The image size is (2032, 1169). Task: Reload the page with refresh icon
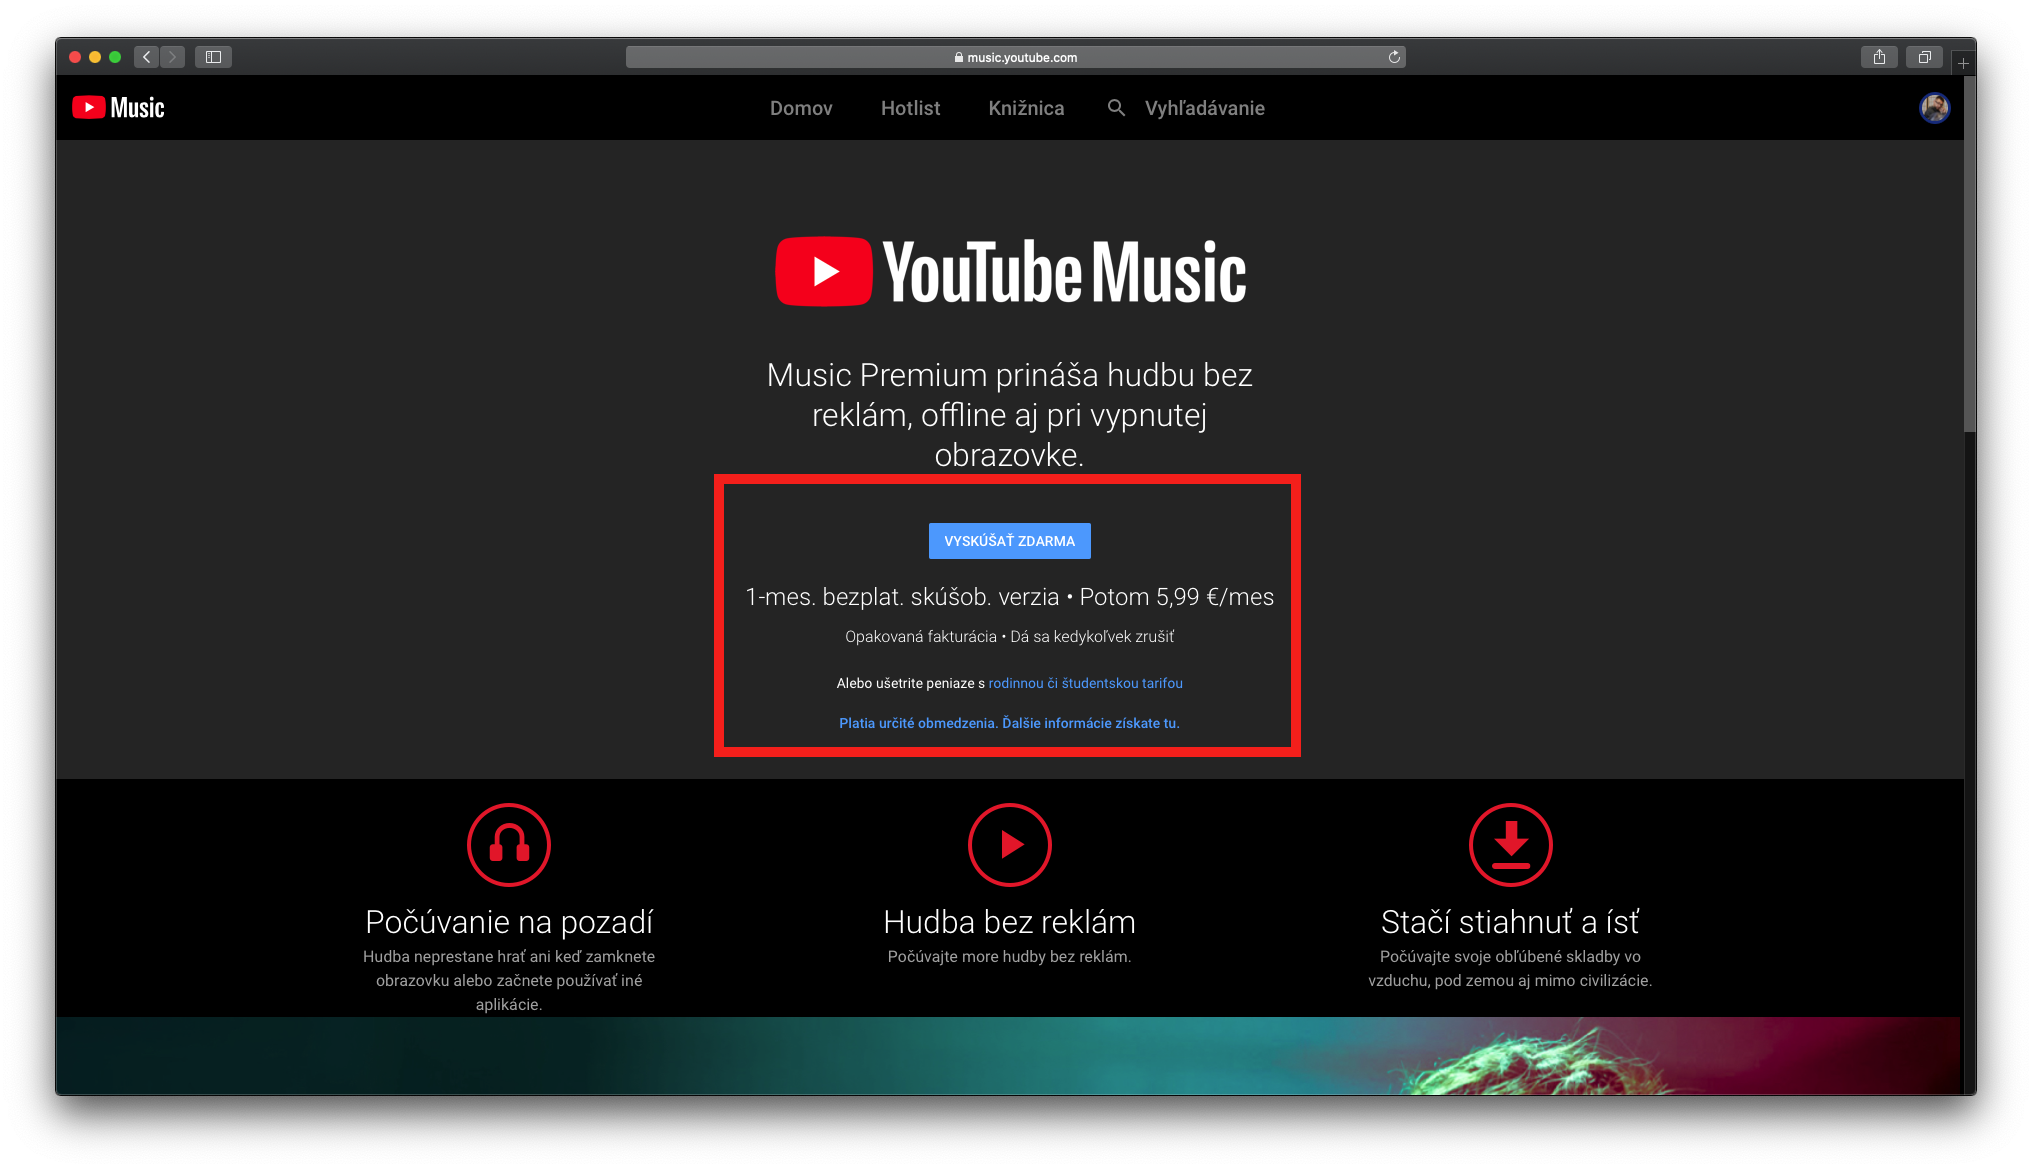[x=1394, y=57]
